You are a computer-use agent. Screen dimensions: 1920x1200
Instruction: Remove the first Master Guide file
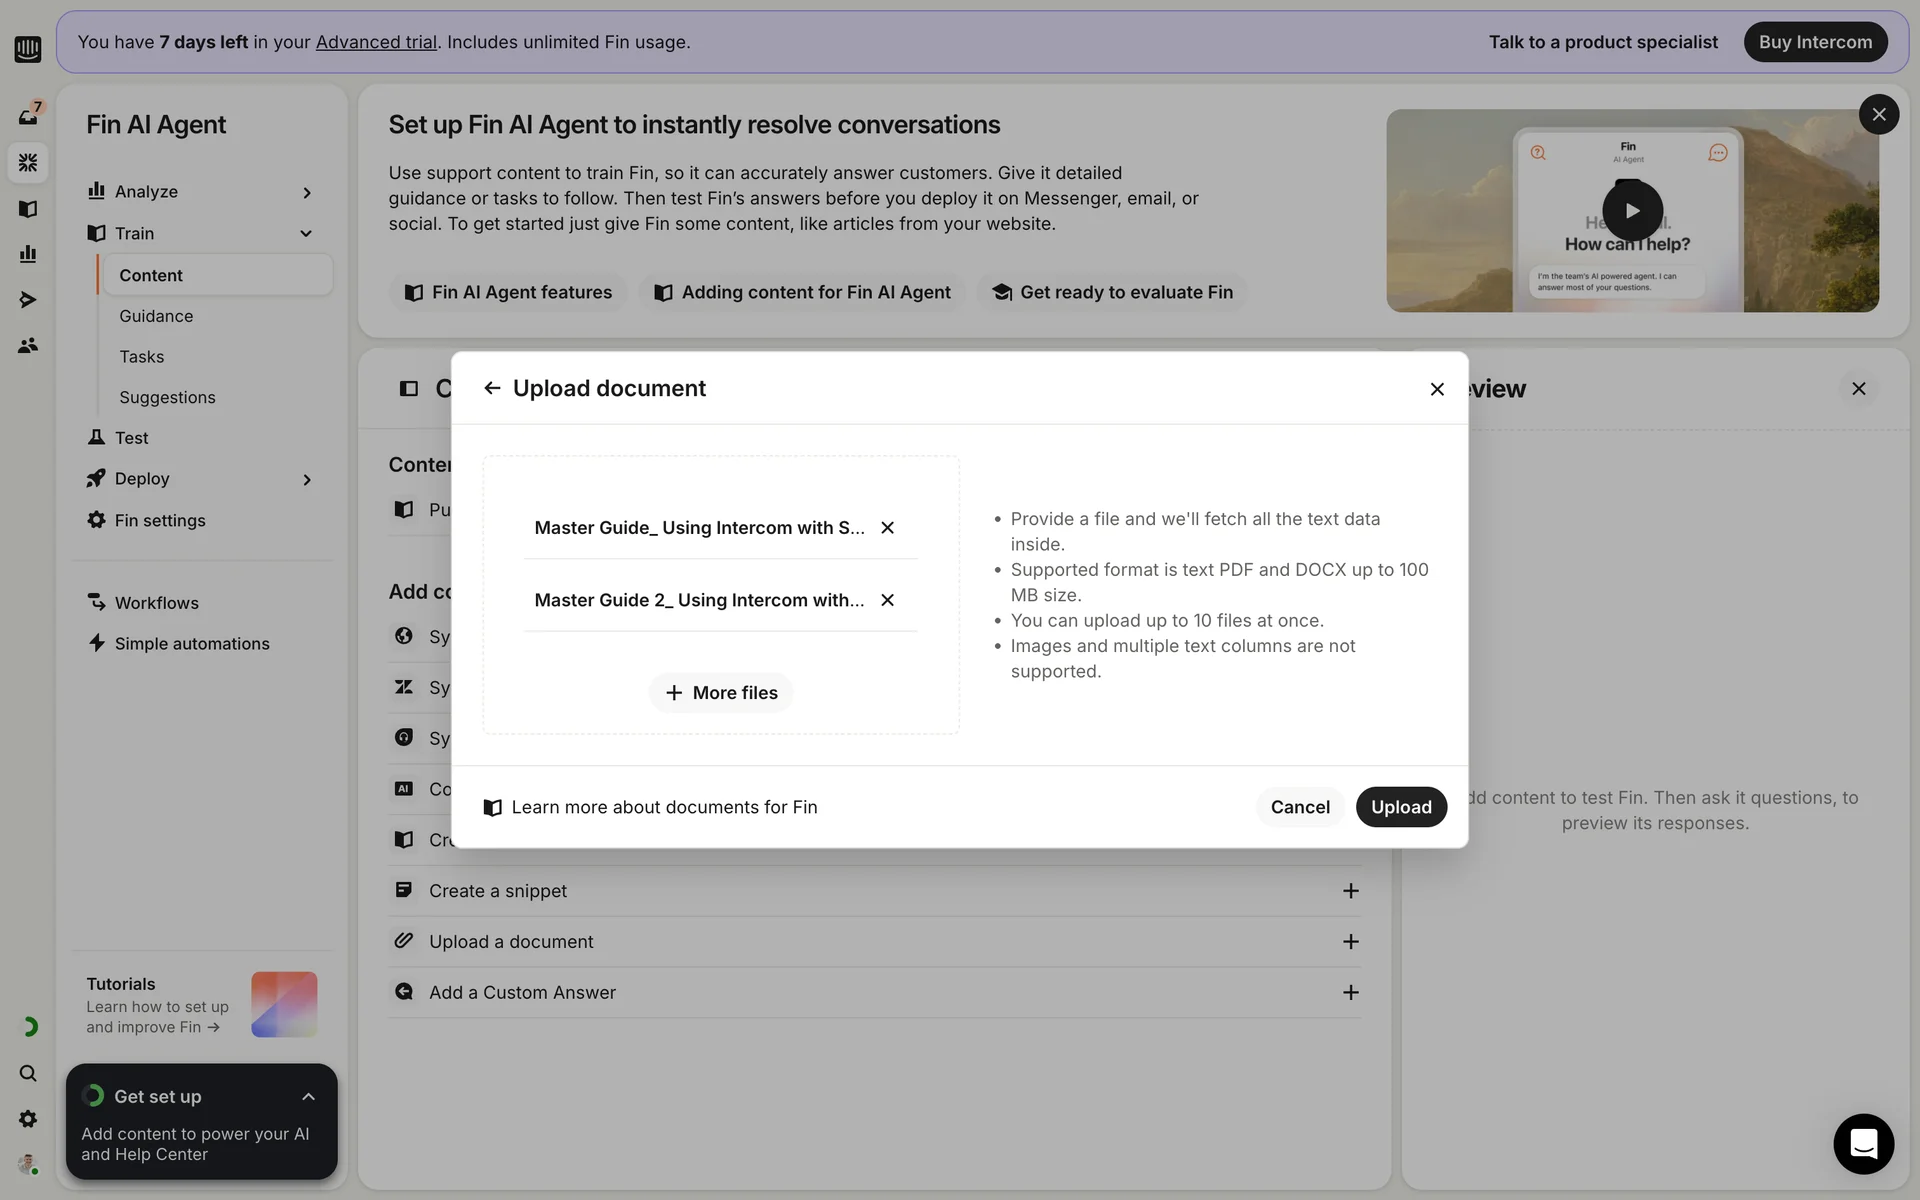coord(887,528)
